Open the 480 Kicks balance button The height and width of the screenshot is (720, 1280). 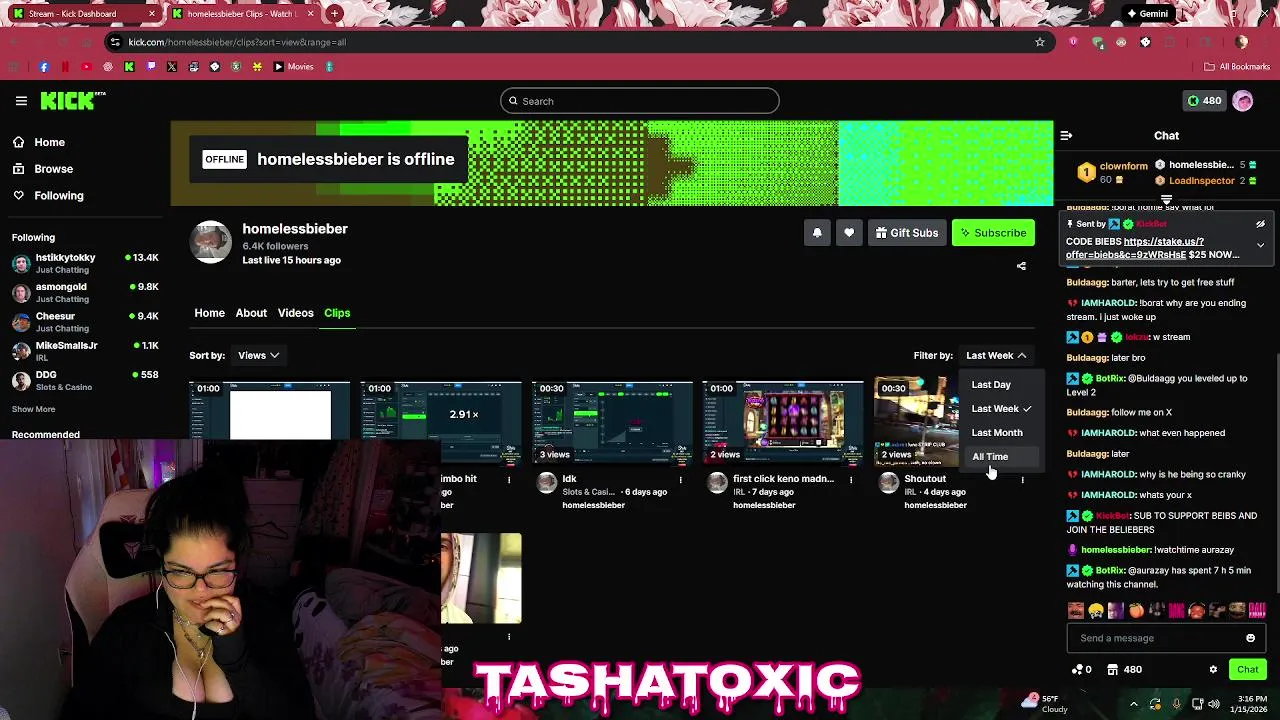click(x=1203, y=101)
